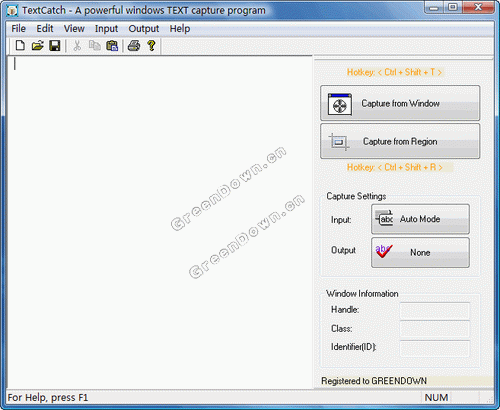Click the Capture from Window button
Viewport: 500px width, 410px height.
pyautogui.click(x=400, y=103)
